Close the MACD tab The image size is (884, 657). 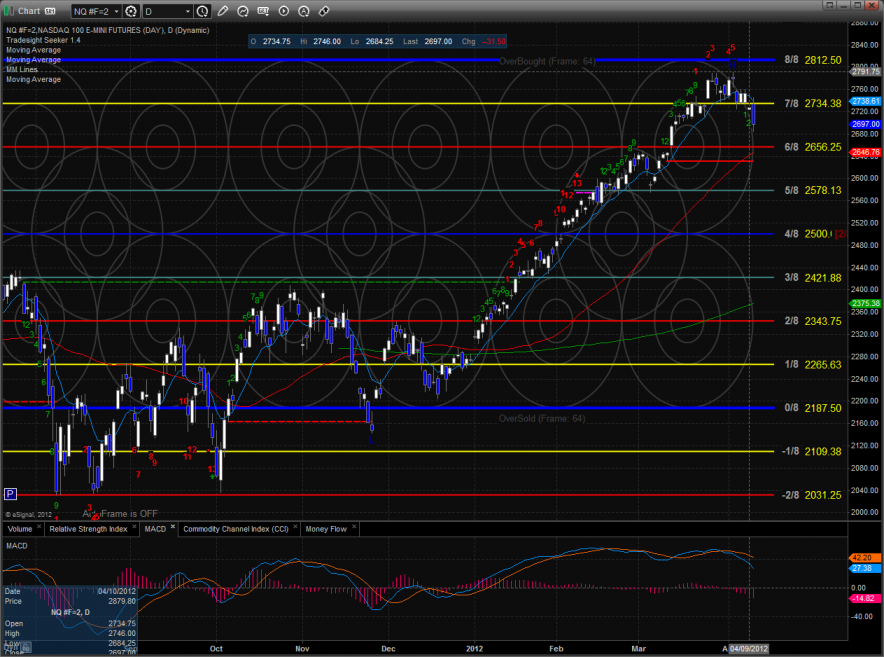click(x=173, y=525)
